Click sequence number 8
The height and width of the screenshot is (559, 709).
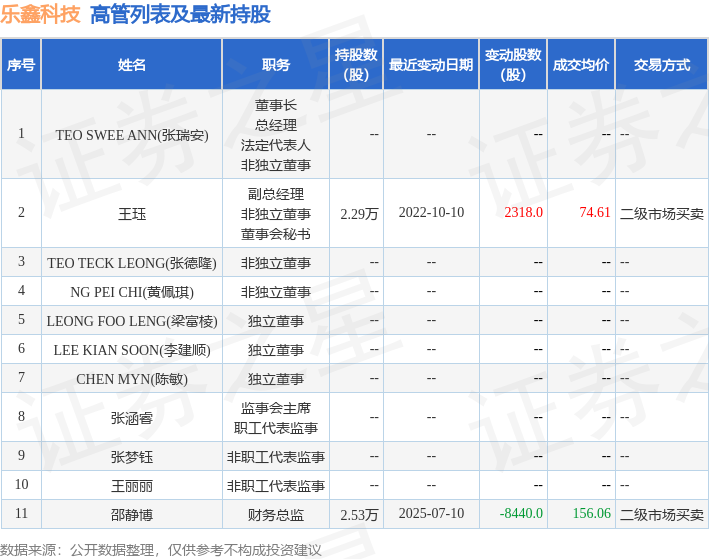coord(21,416)
